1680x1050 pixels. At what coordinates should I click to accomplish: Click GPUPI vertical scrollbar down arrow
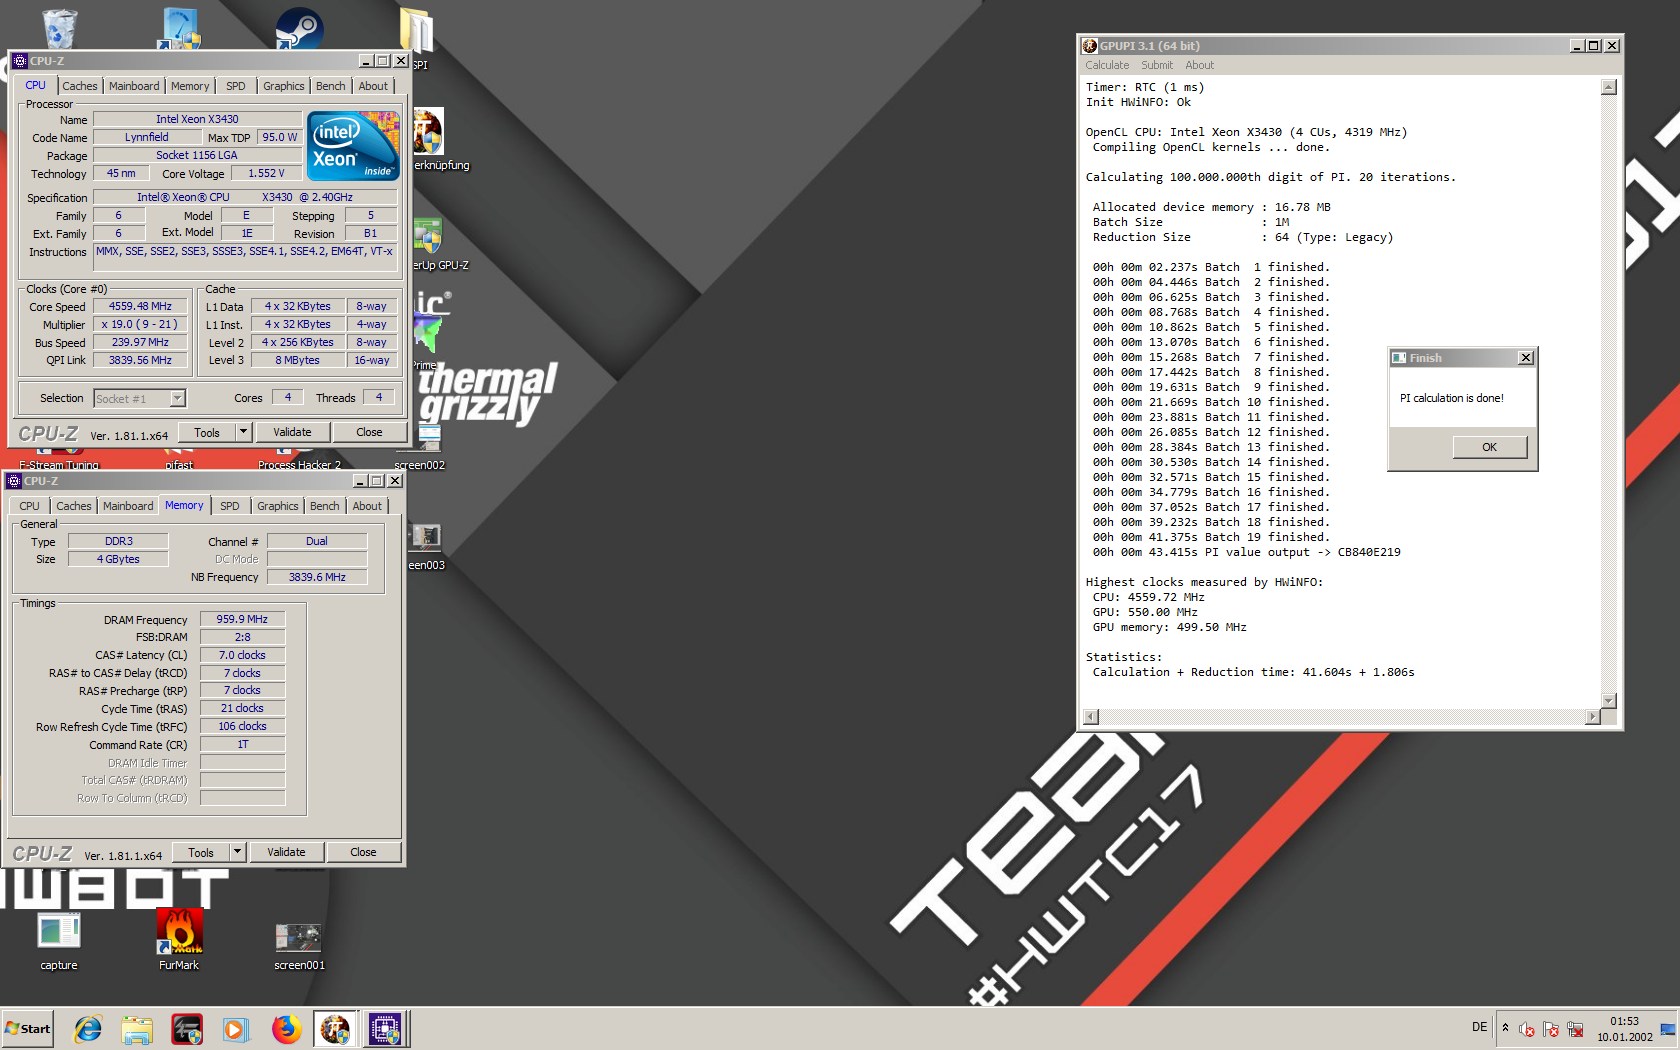click(1609, 700)
